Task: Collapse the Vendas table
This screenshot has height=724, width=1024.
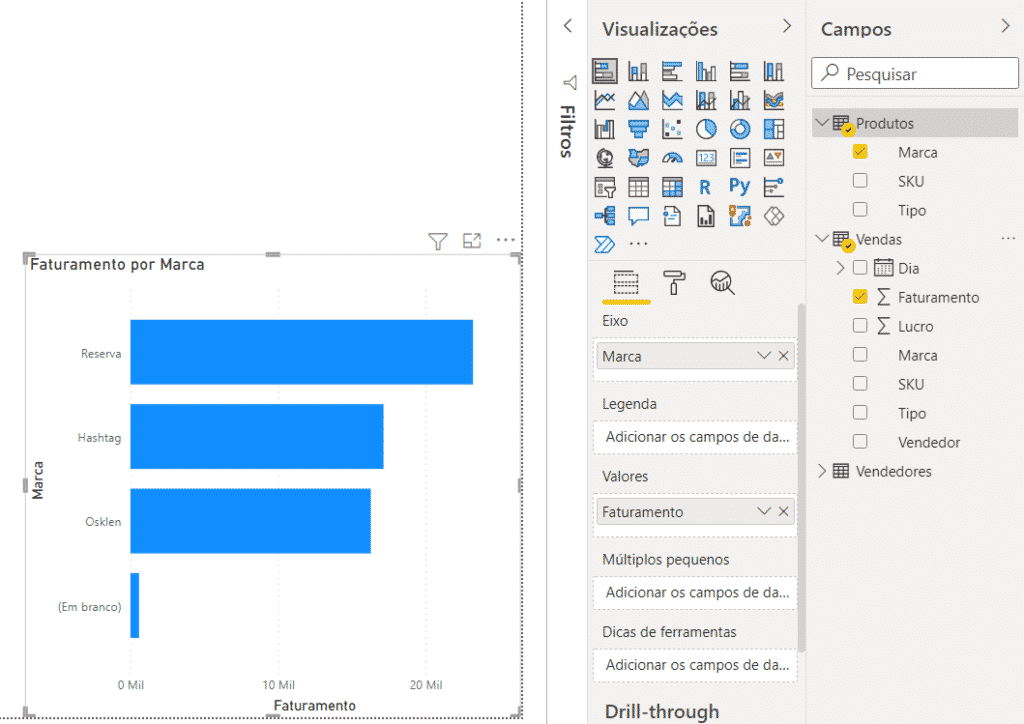Action: (823, 239)
